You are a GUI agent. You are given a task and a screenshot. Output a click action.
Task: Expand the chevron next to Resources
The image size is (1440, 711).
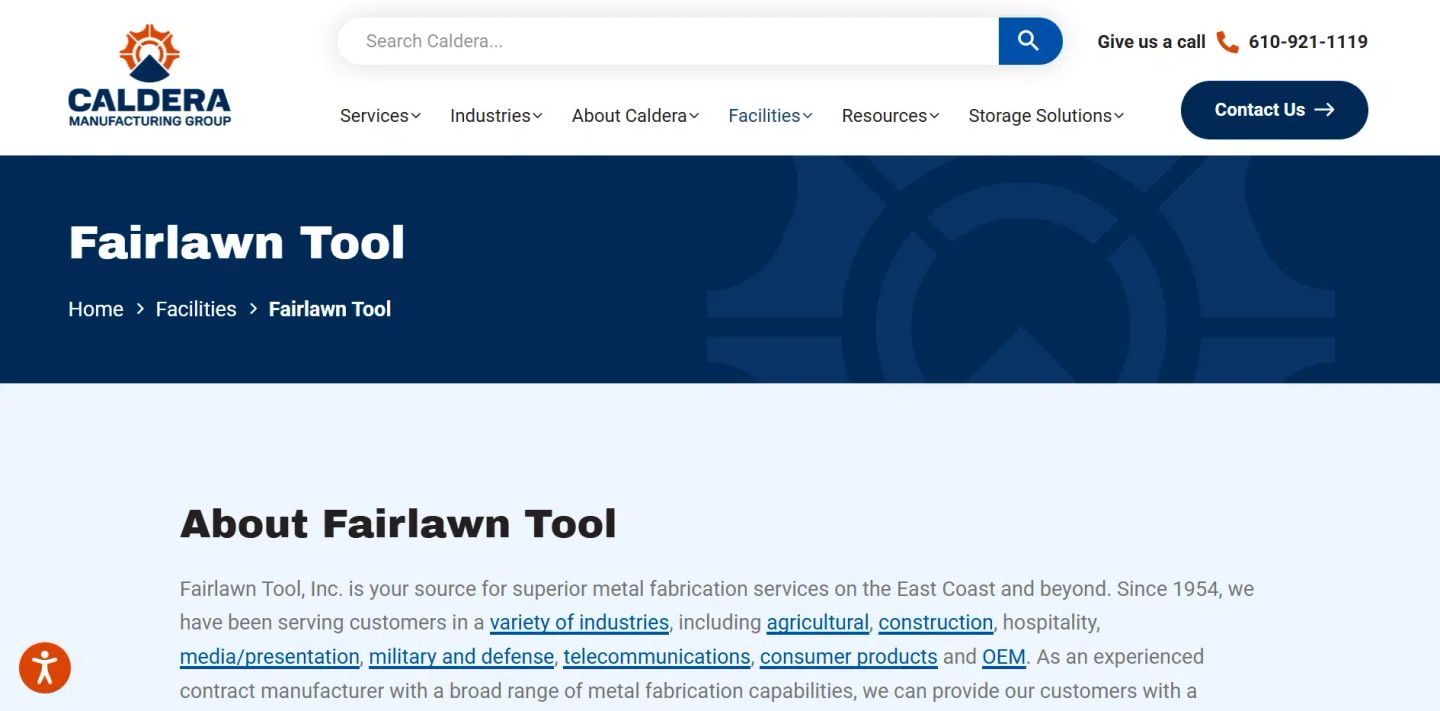(x=934, y=116)
